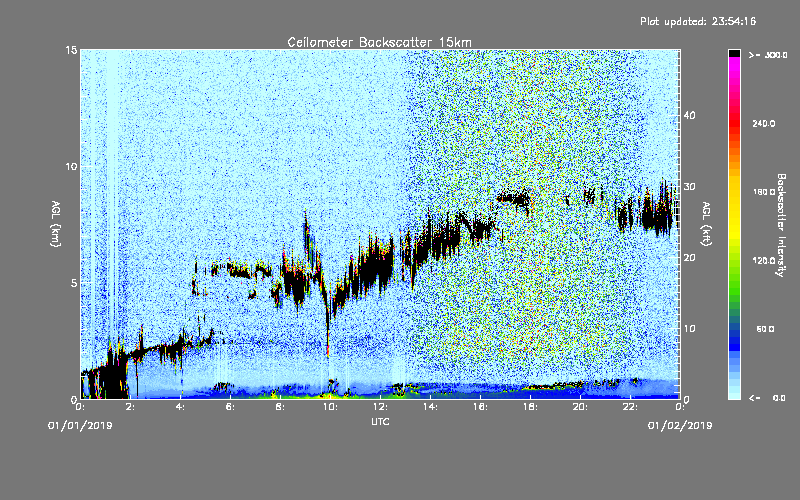Image resolution: width=800 pixels, height=500 pixels.
Task: Click the dense low cloud near 1 UTC
Action: click(x=112, y=378)
